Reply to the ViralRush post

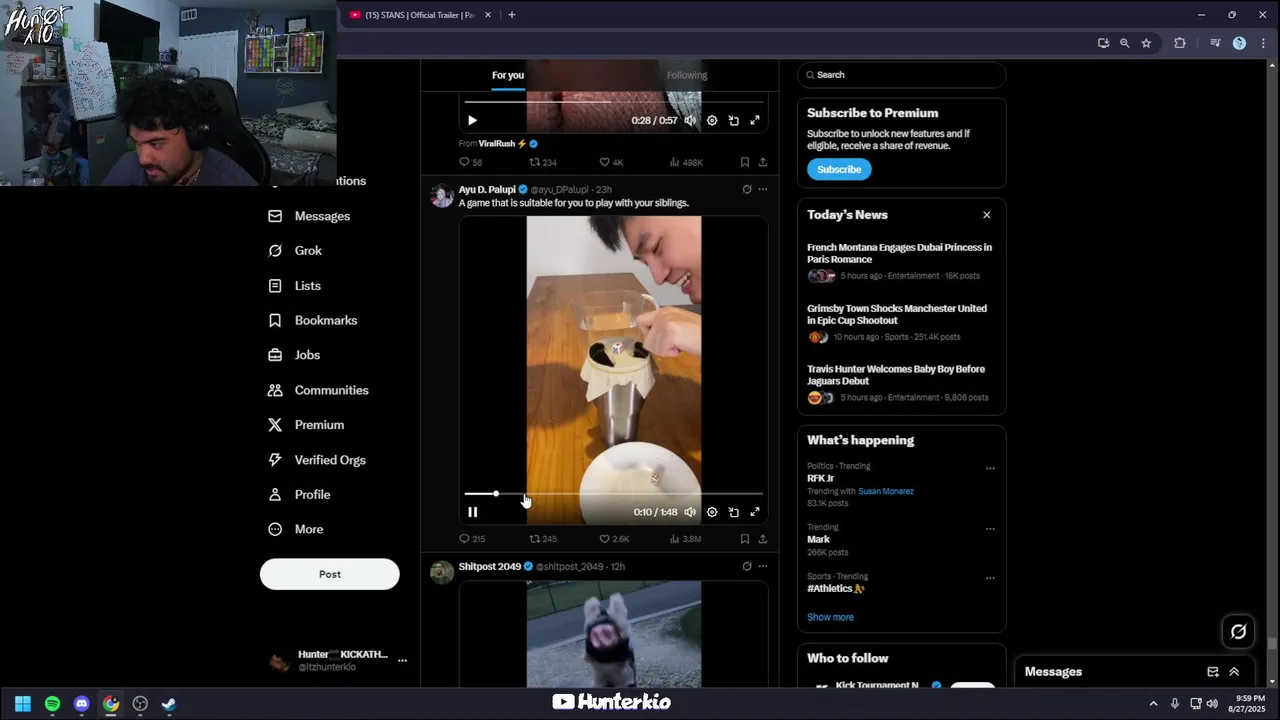tap(471, 162)
